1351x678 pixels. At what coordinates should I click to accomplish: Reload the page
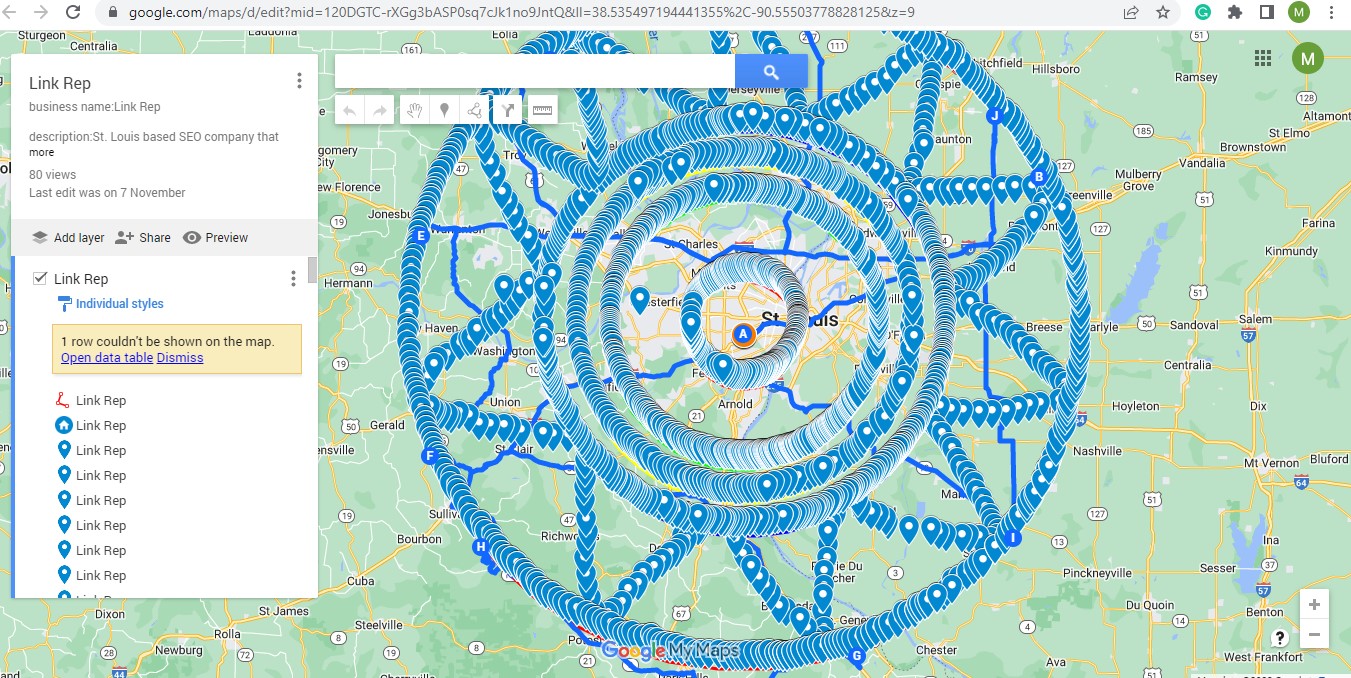coord(73,12)
